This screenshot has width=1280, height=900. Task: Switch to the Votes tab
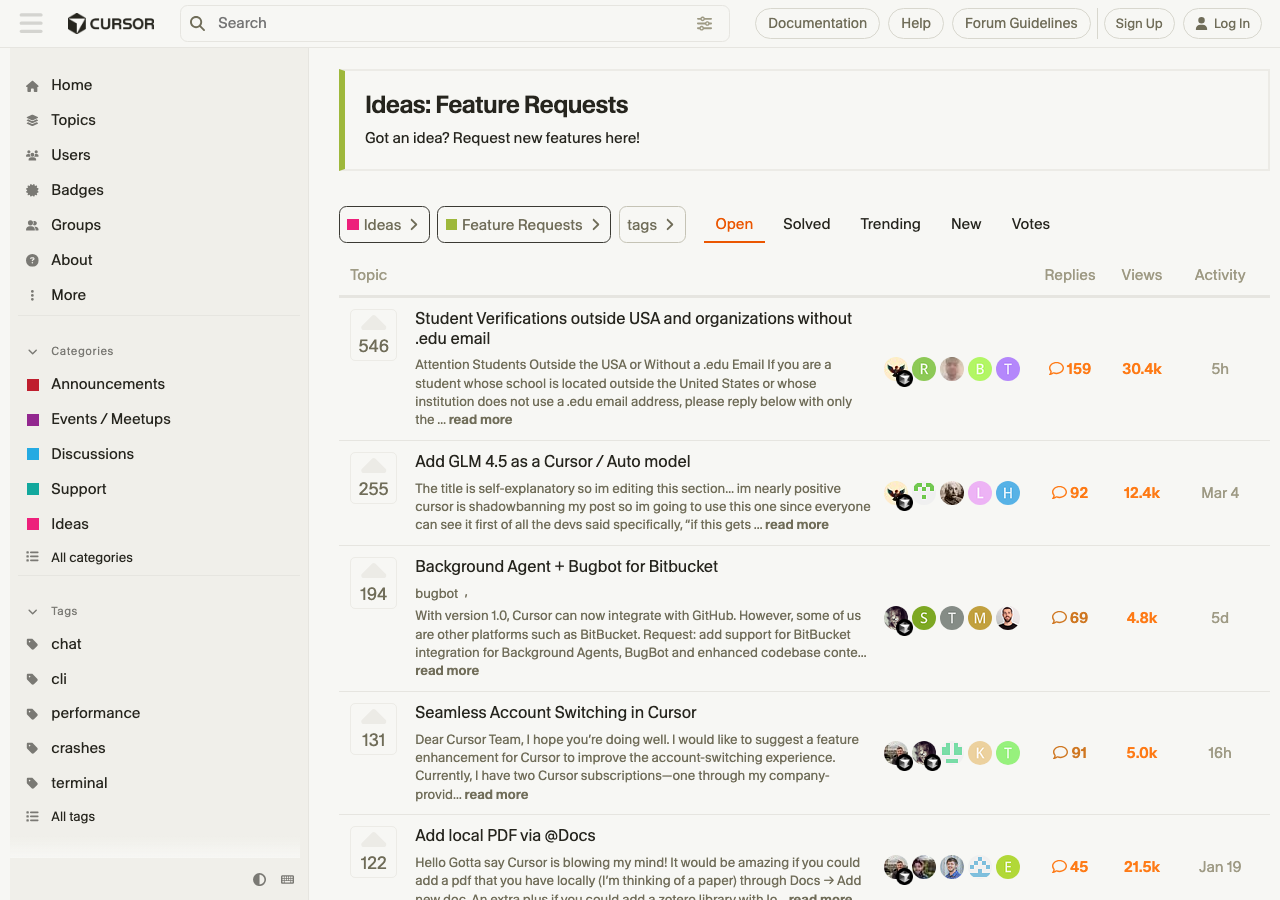(1030, 224)
